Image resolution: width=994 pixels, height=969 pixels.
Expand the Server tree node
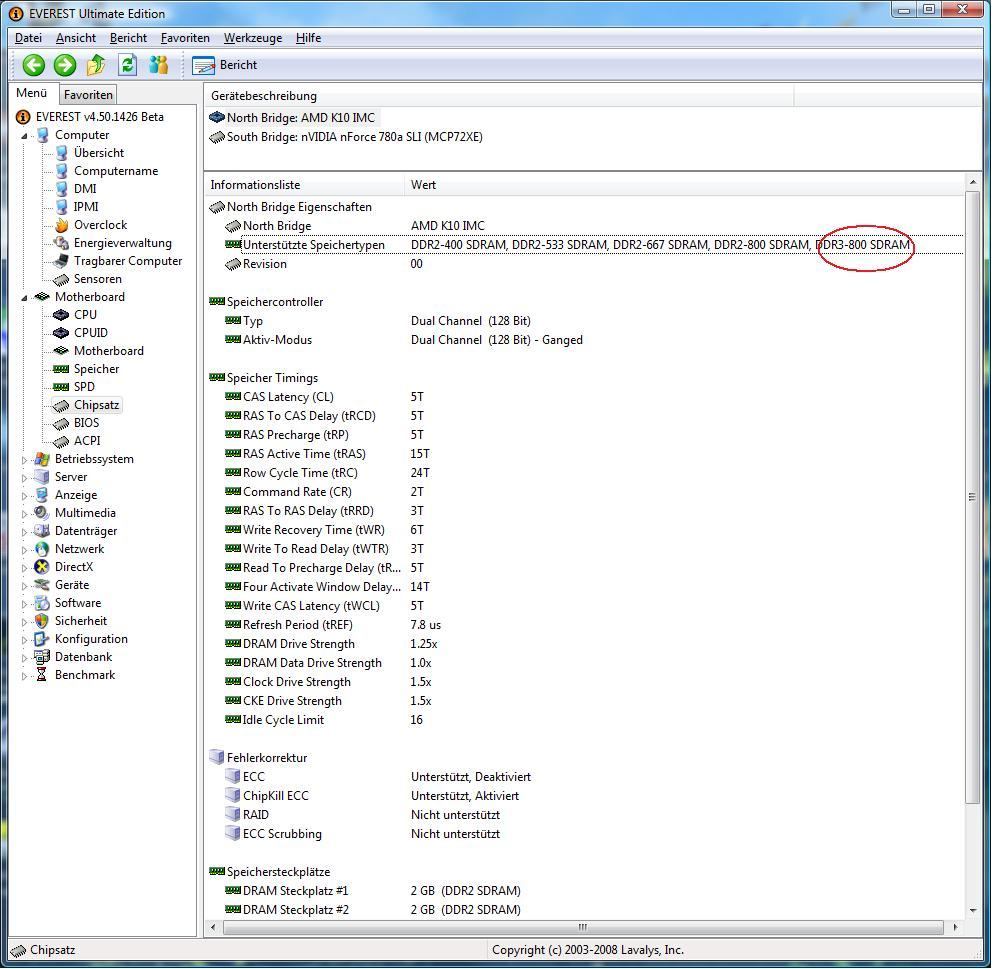pos(24,478)
